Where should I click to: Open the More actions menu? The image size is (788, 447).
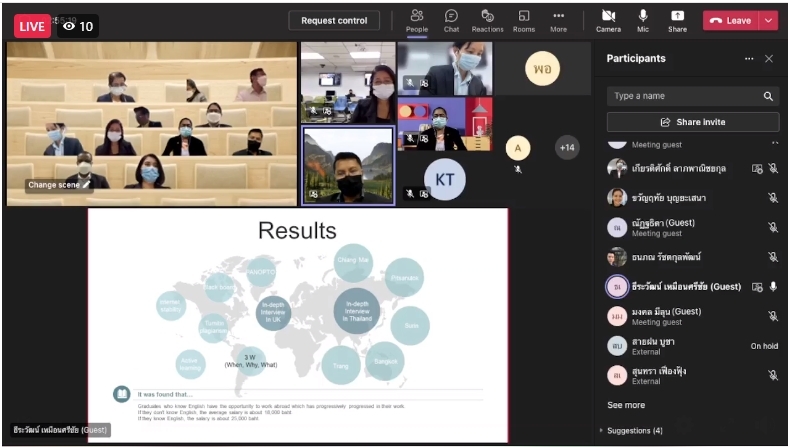pos(558,21)
